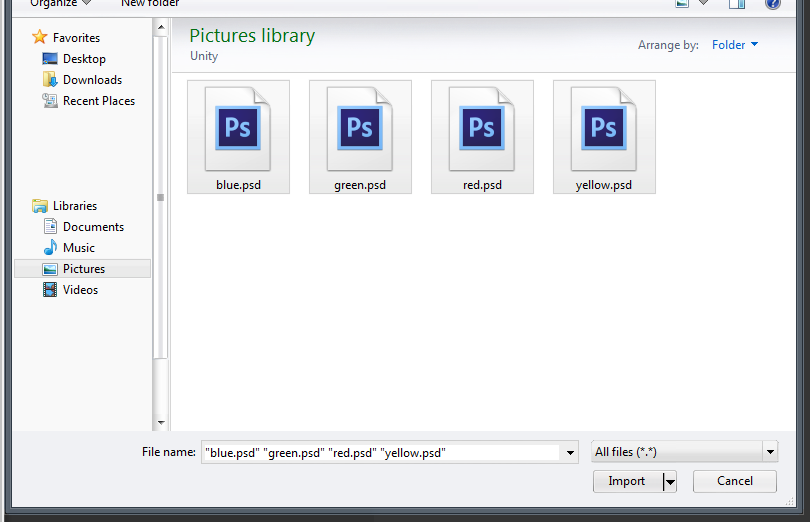Click the Change your view icon

pyautogui.click(x=682, y=4)
